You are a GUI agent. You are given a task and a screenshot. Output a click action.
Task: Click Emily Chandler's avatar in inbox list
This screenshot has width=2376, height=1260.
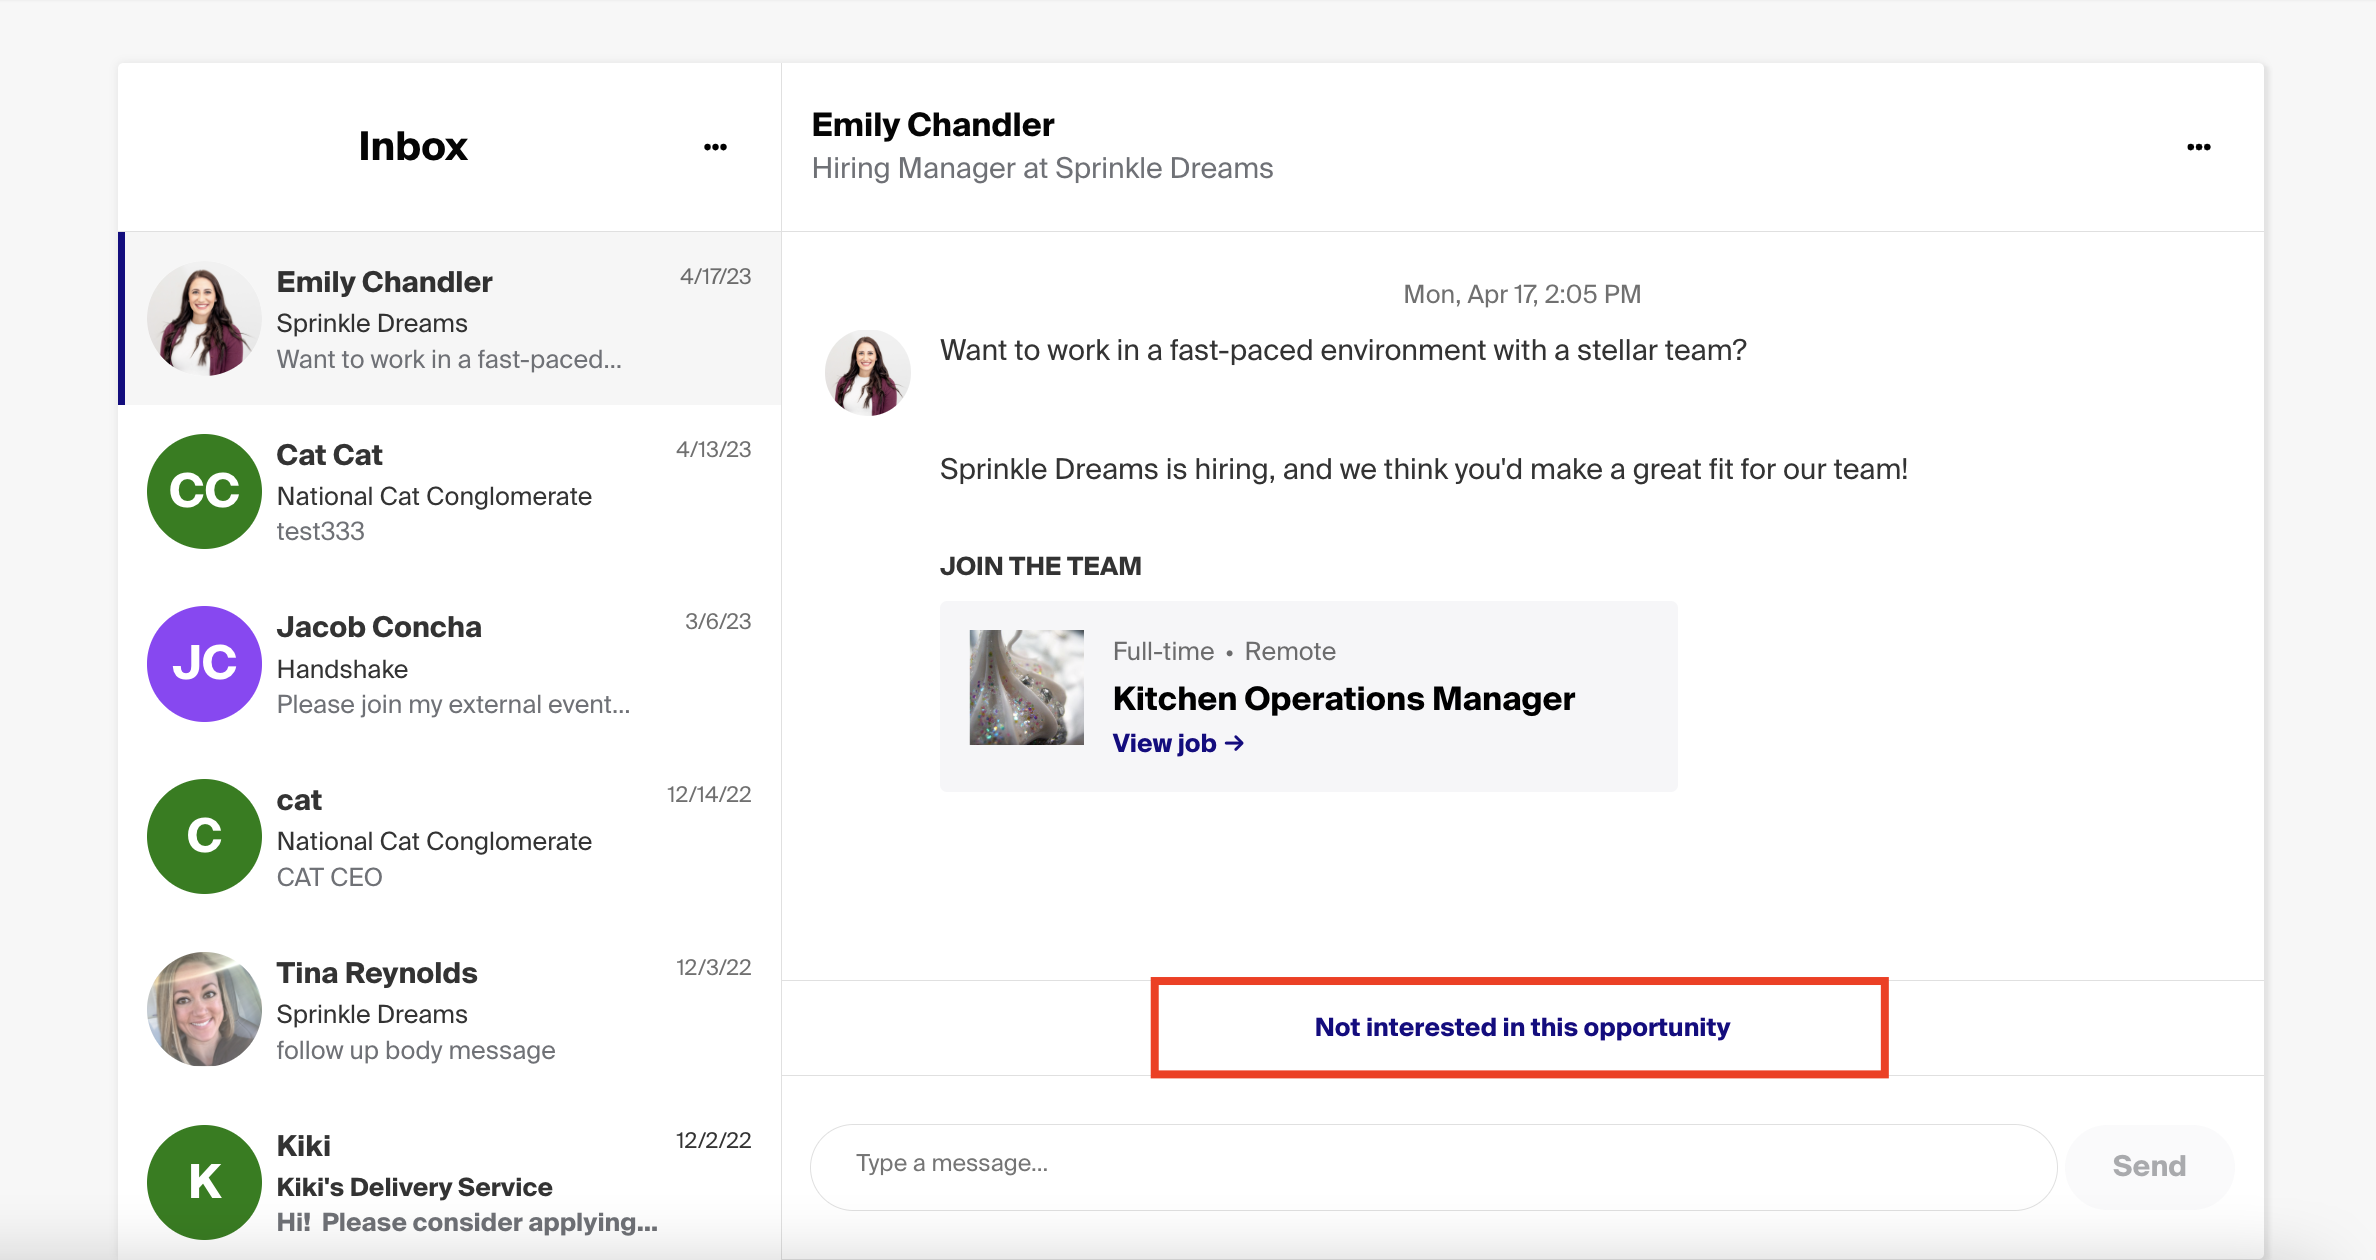[204, 319]
